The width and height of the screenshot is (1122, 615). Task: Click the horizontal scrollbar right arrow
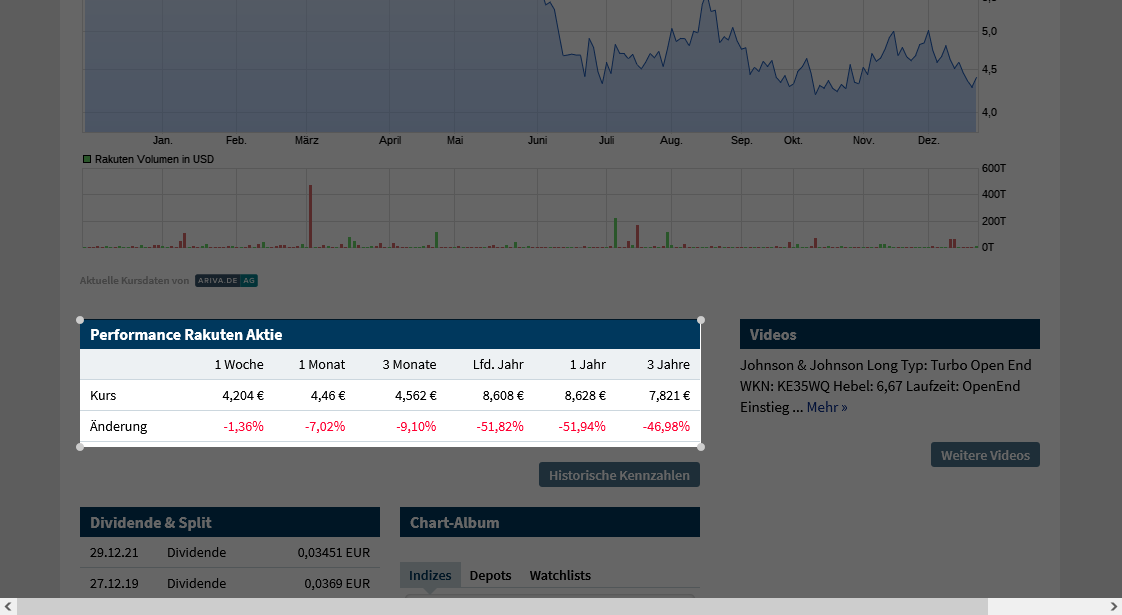[1113, 606]
